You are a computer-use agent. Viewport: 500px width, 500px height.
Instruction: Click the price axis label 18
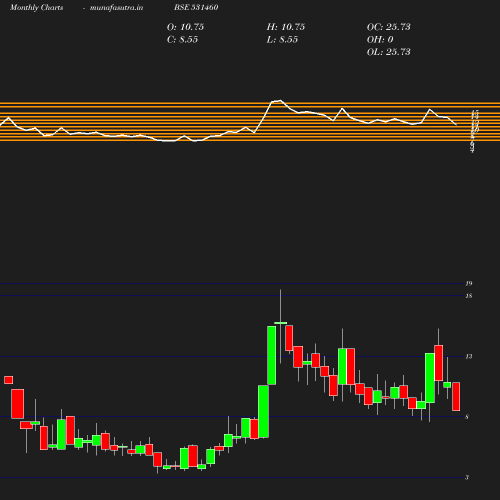(x=469, y=296)
